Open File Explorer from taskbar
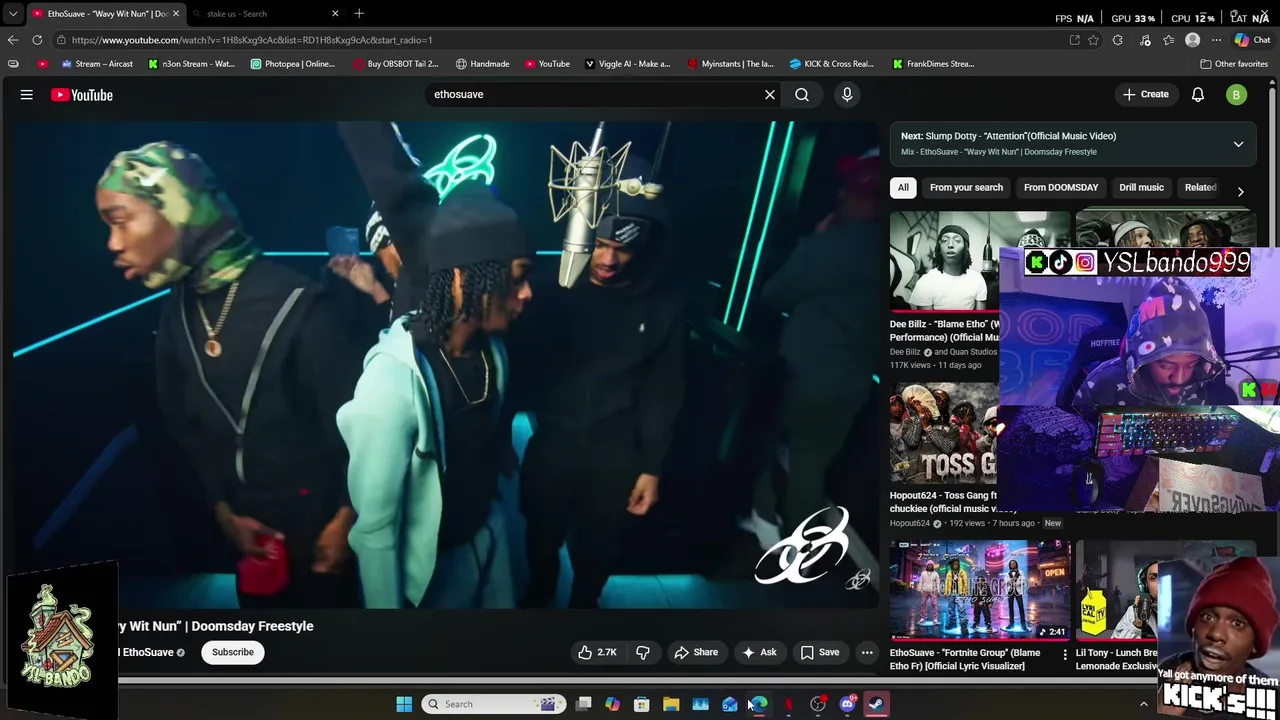Screen dimensions: 1280x720 tap(671, 704)
